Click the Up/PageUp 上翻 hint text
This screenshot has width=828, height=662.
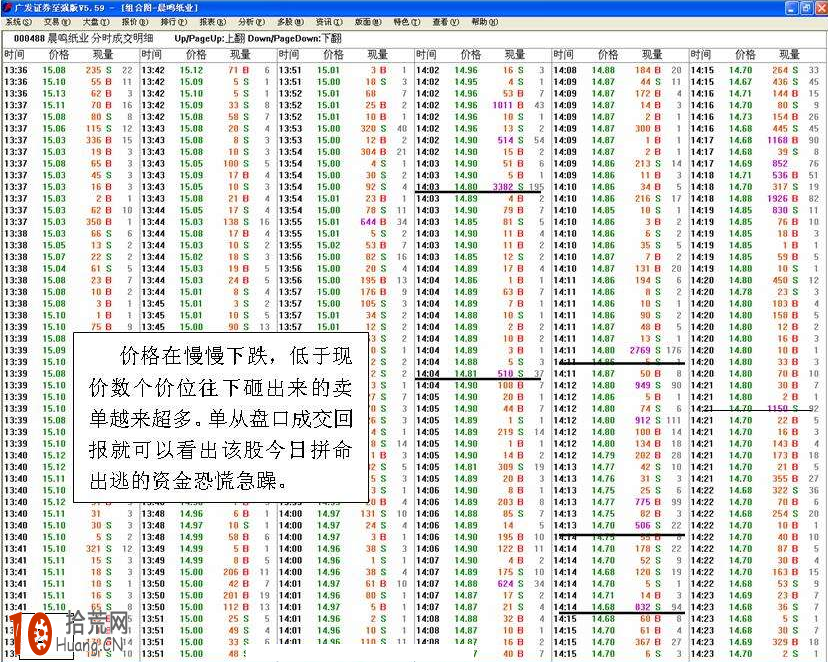tap(210, 38)
